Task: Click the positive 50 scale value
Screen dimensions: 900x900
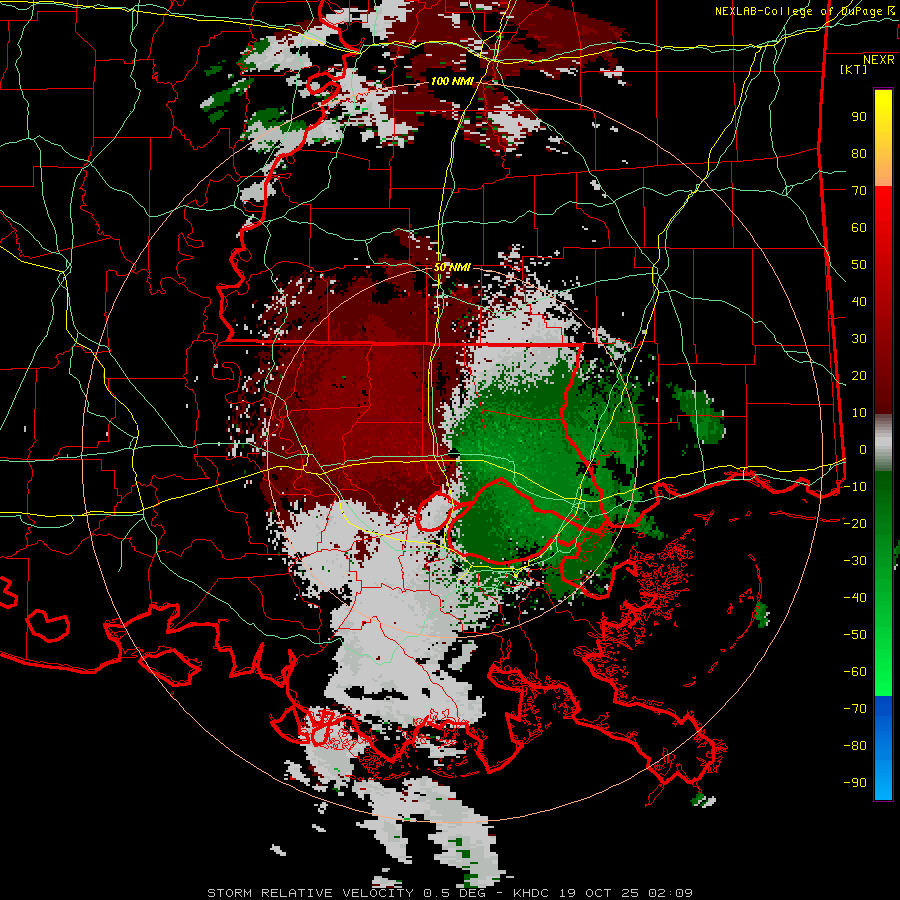Action: [859, 265]
